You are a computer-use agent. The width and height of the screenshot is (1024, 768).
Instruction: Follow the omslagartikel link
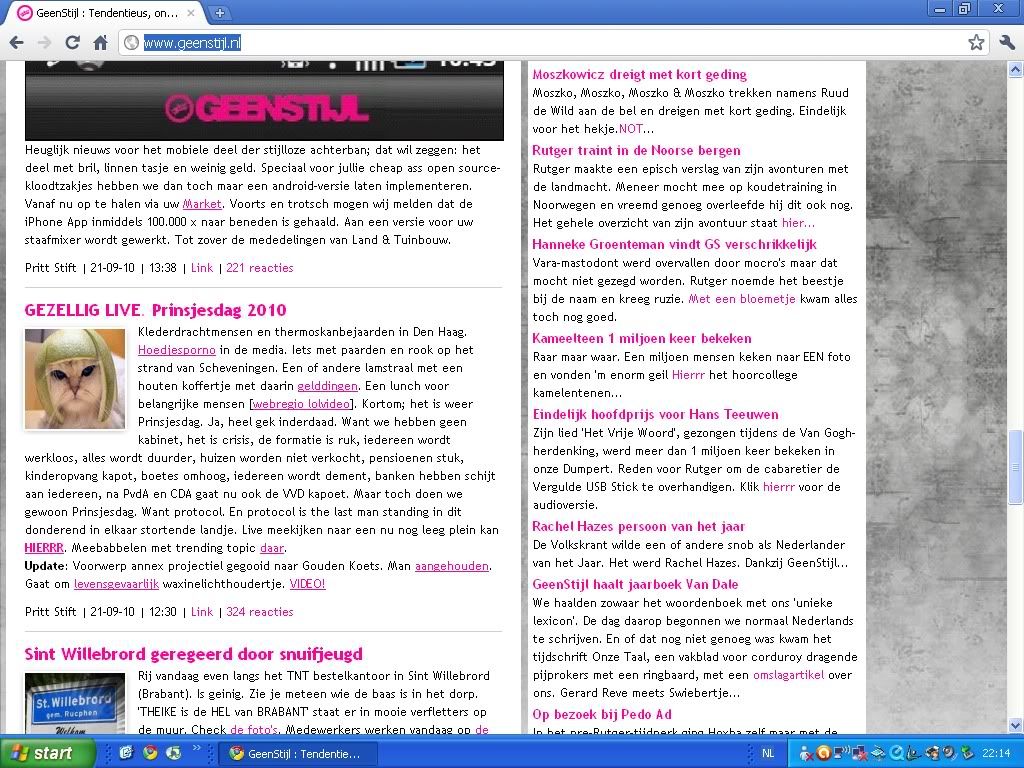pos(788,675)
